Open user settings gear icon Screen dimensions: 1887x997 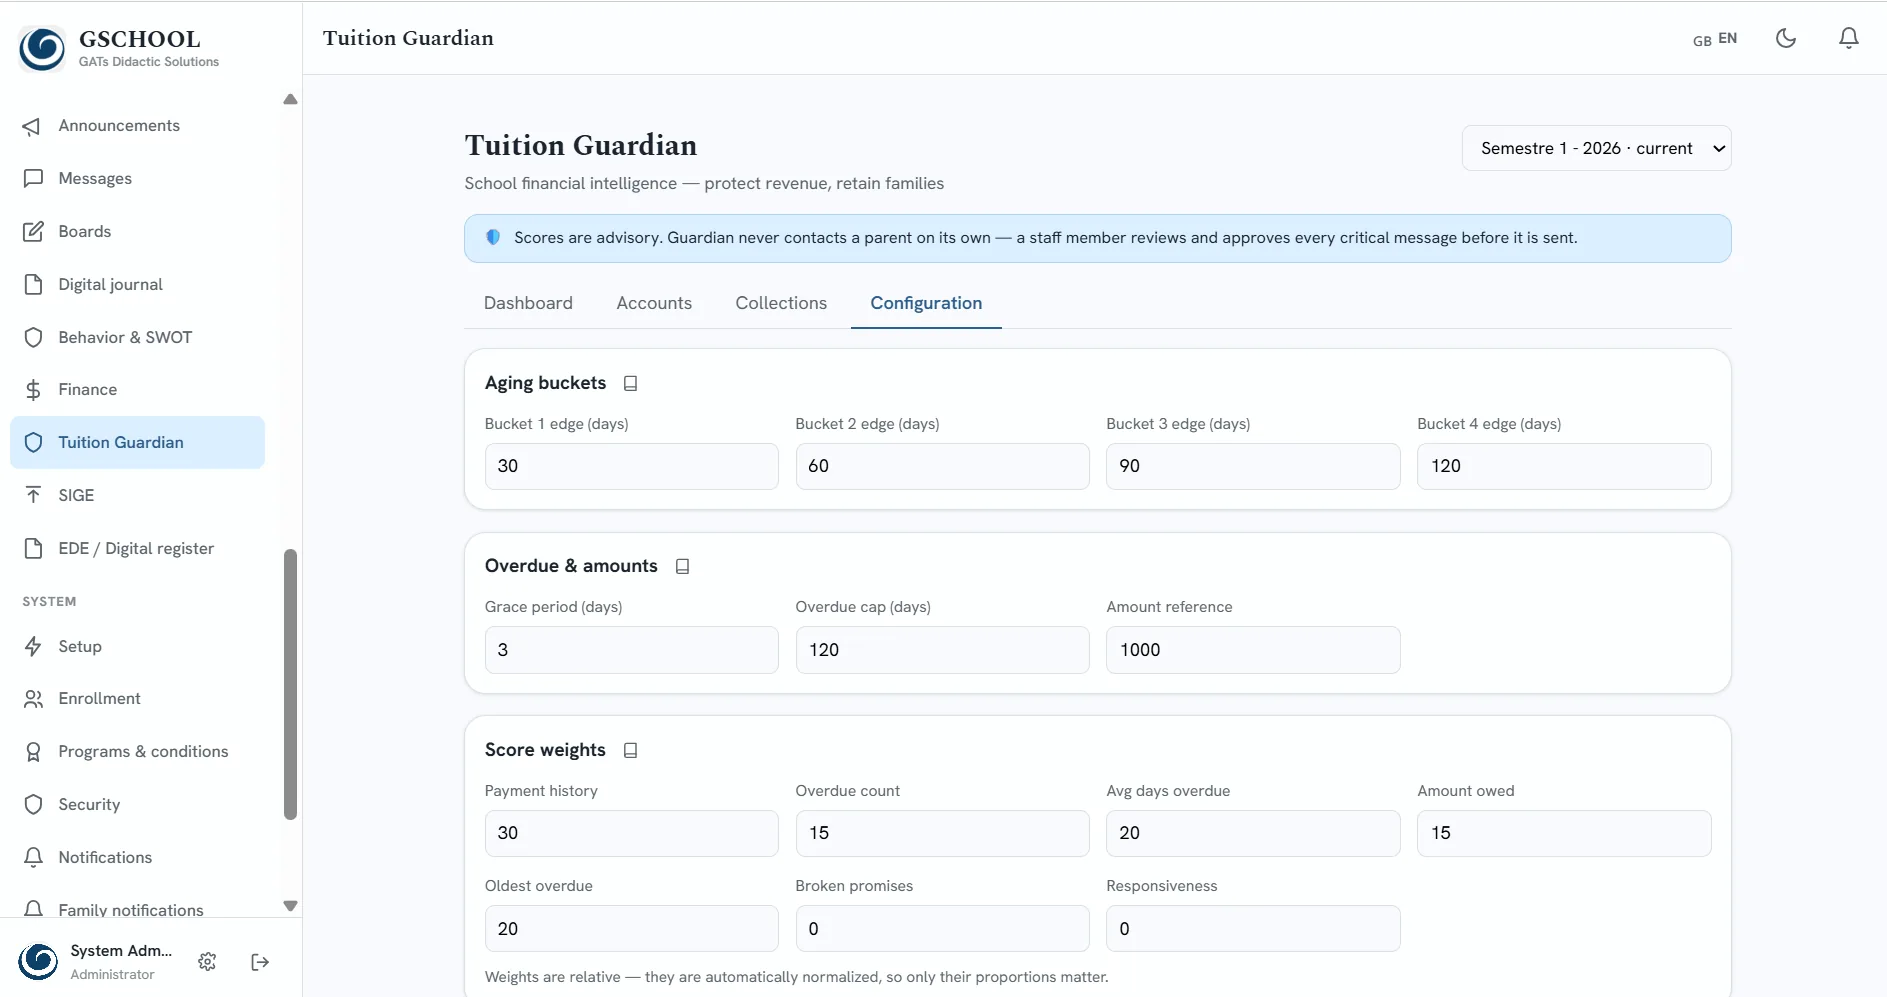[207, 962]
